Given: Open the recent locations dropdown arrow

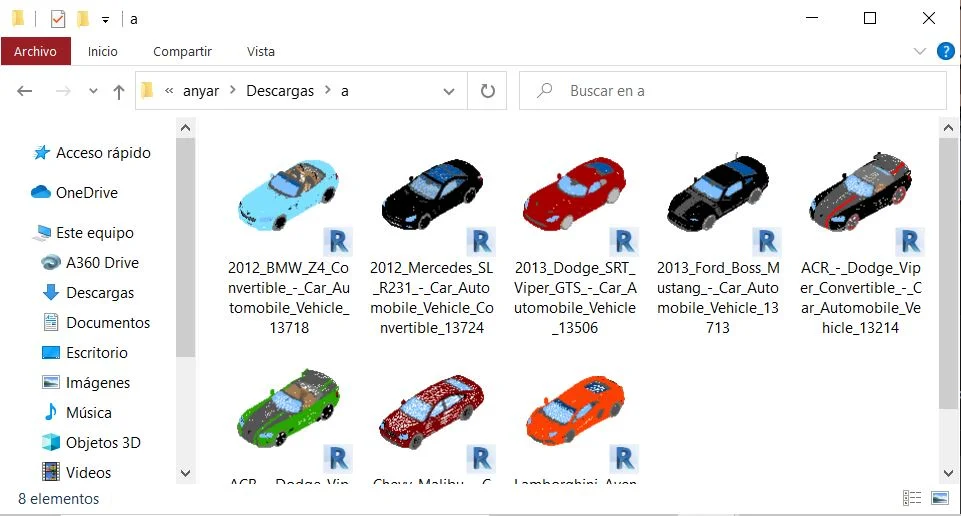Looking at the screenshot, I should [94, 91].
